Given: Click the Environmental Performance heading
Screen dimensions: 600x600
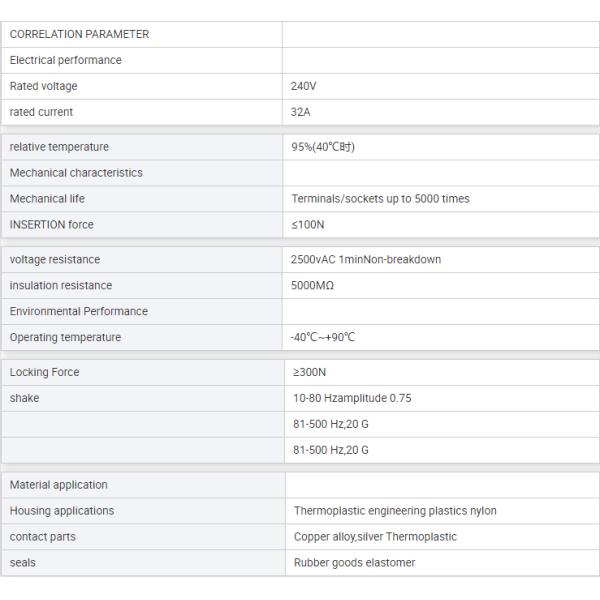Looking at the screenshot, I should 78,311.
